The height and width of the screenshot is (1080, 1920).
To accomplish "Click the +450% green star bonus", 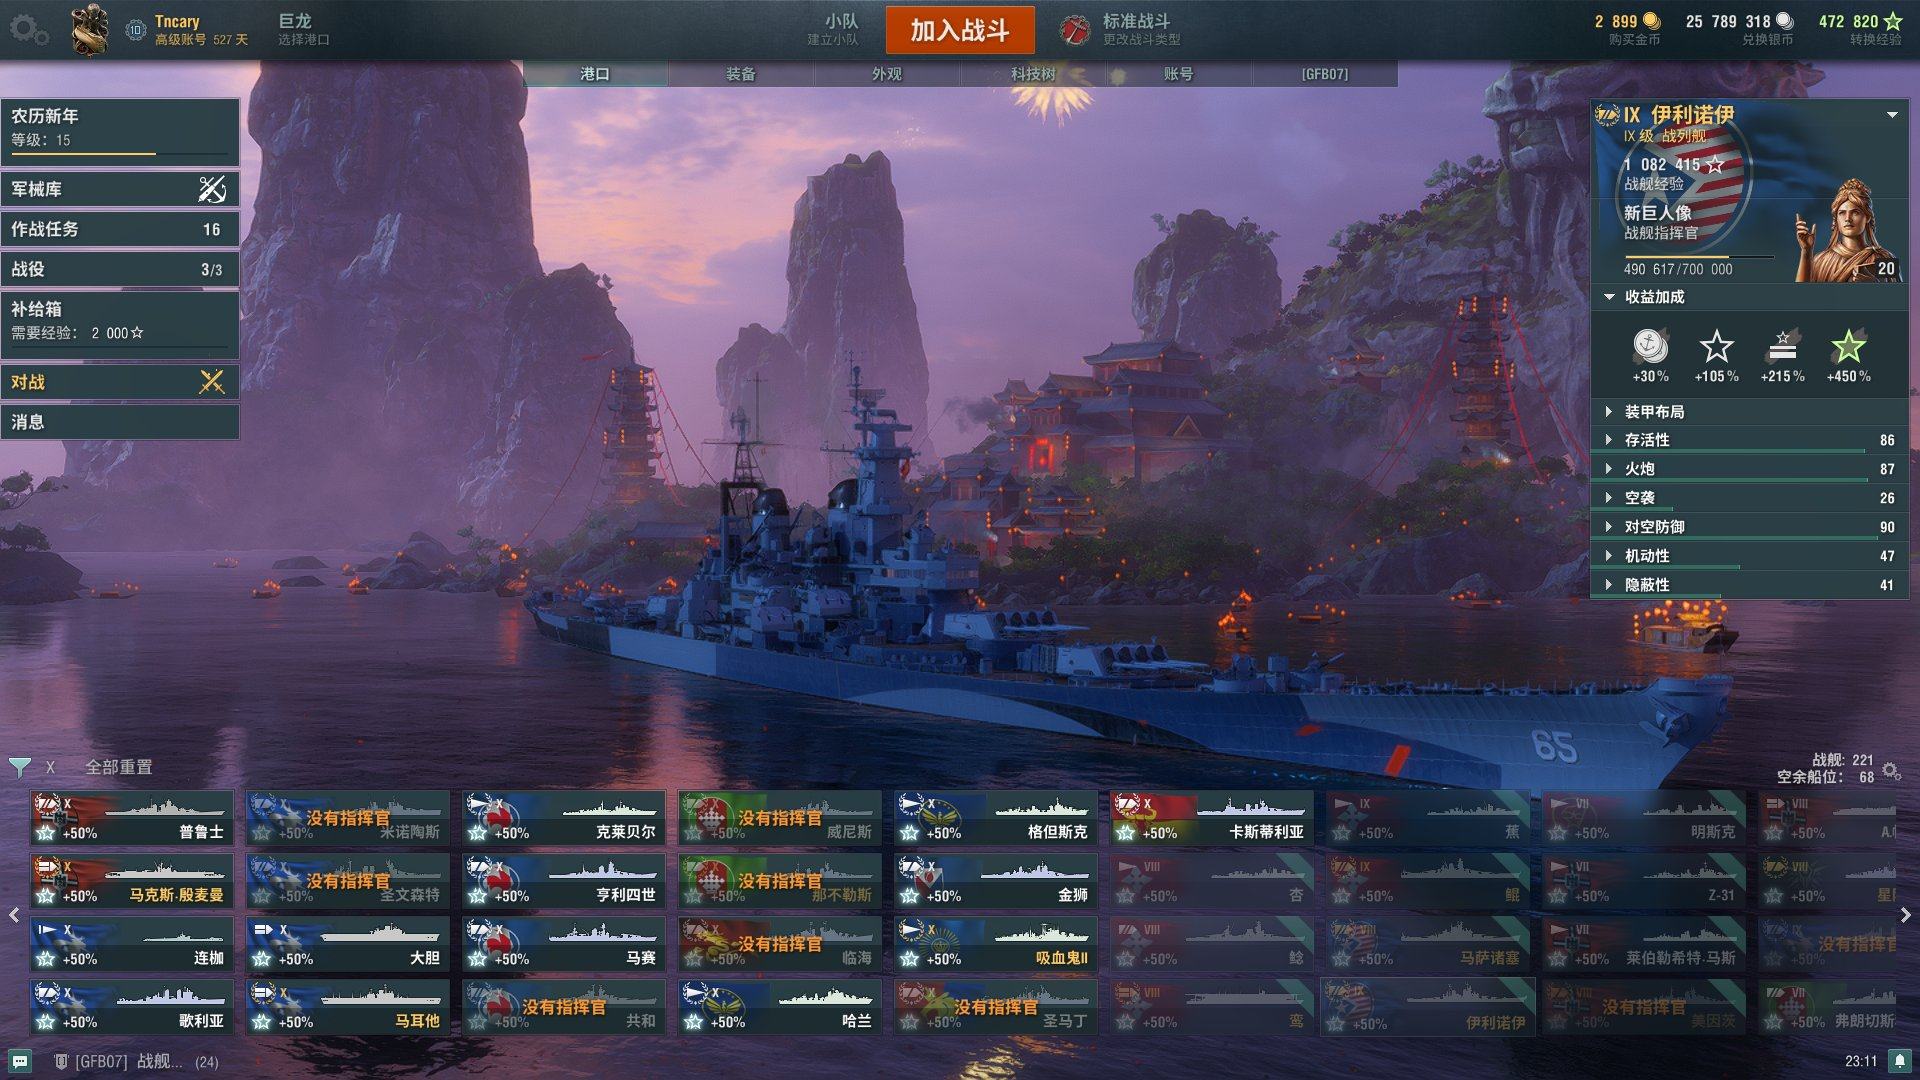I will (1848, 347).
